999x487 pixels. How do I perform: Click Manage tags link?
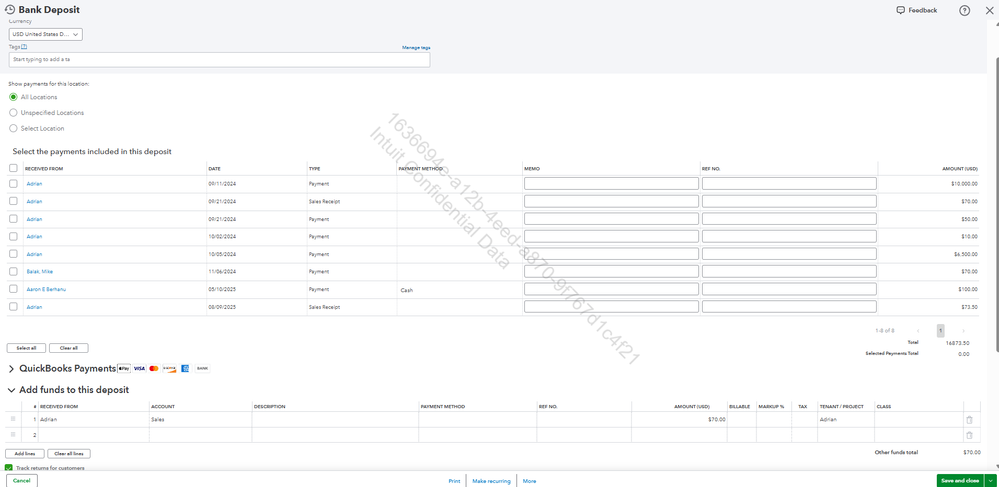point(416,48)
